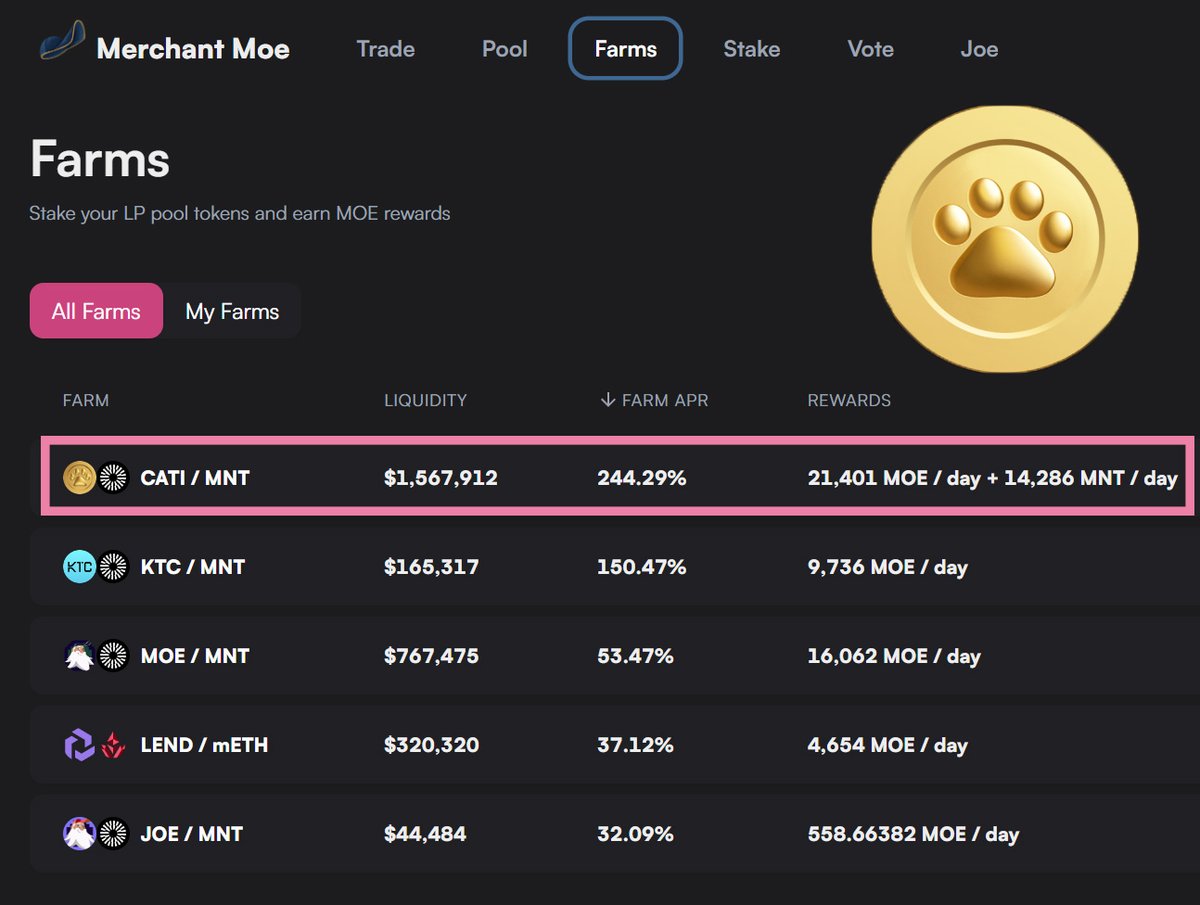Click the 150.47% APR value
The image size is (1200, 905).
pyautogui.click(x=642, y=567)
